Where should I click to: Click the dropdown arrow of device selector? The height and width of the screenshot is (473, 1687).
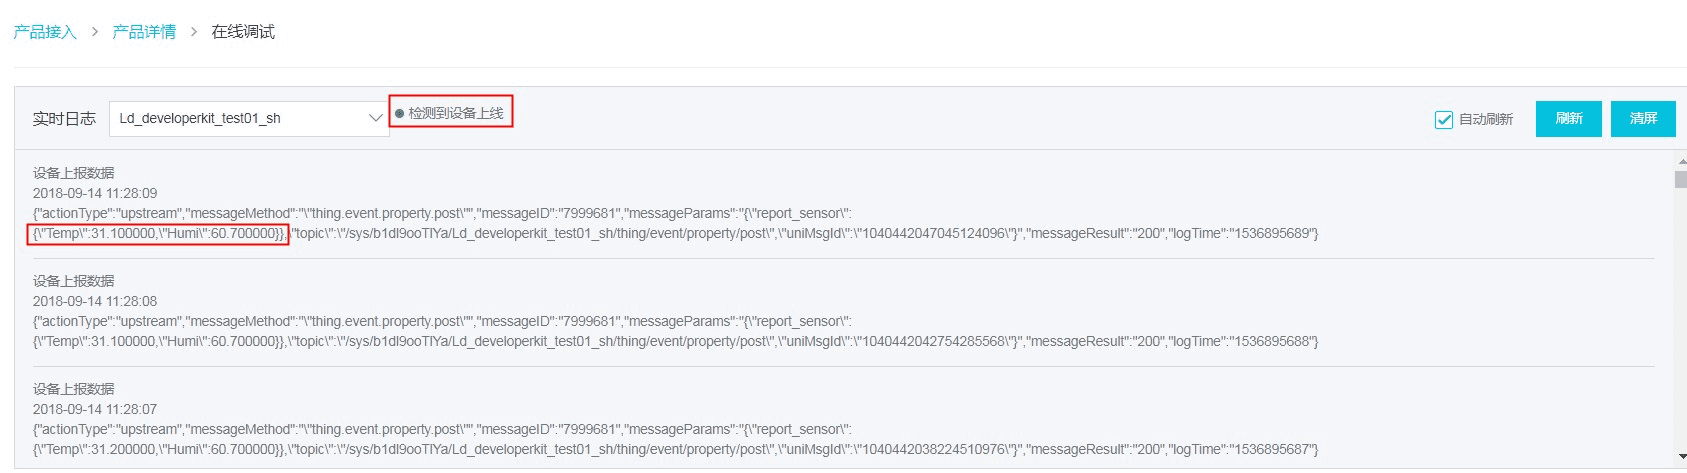pyautogui.click(x=375, y=118)
